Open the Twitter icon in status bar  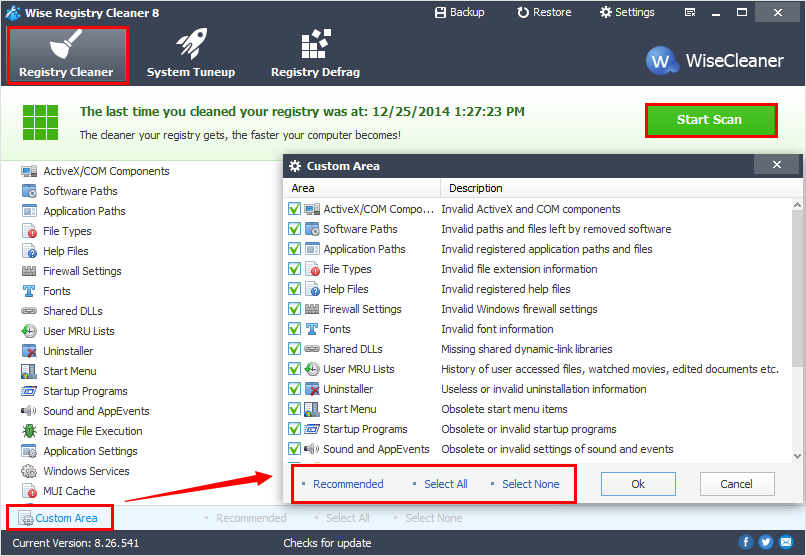pos(766,542)
